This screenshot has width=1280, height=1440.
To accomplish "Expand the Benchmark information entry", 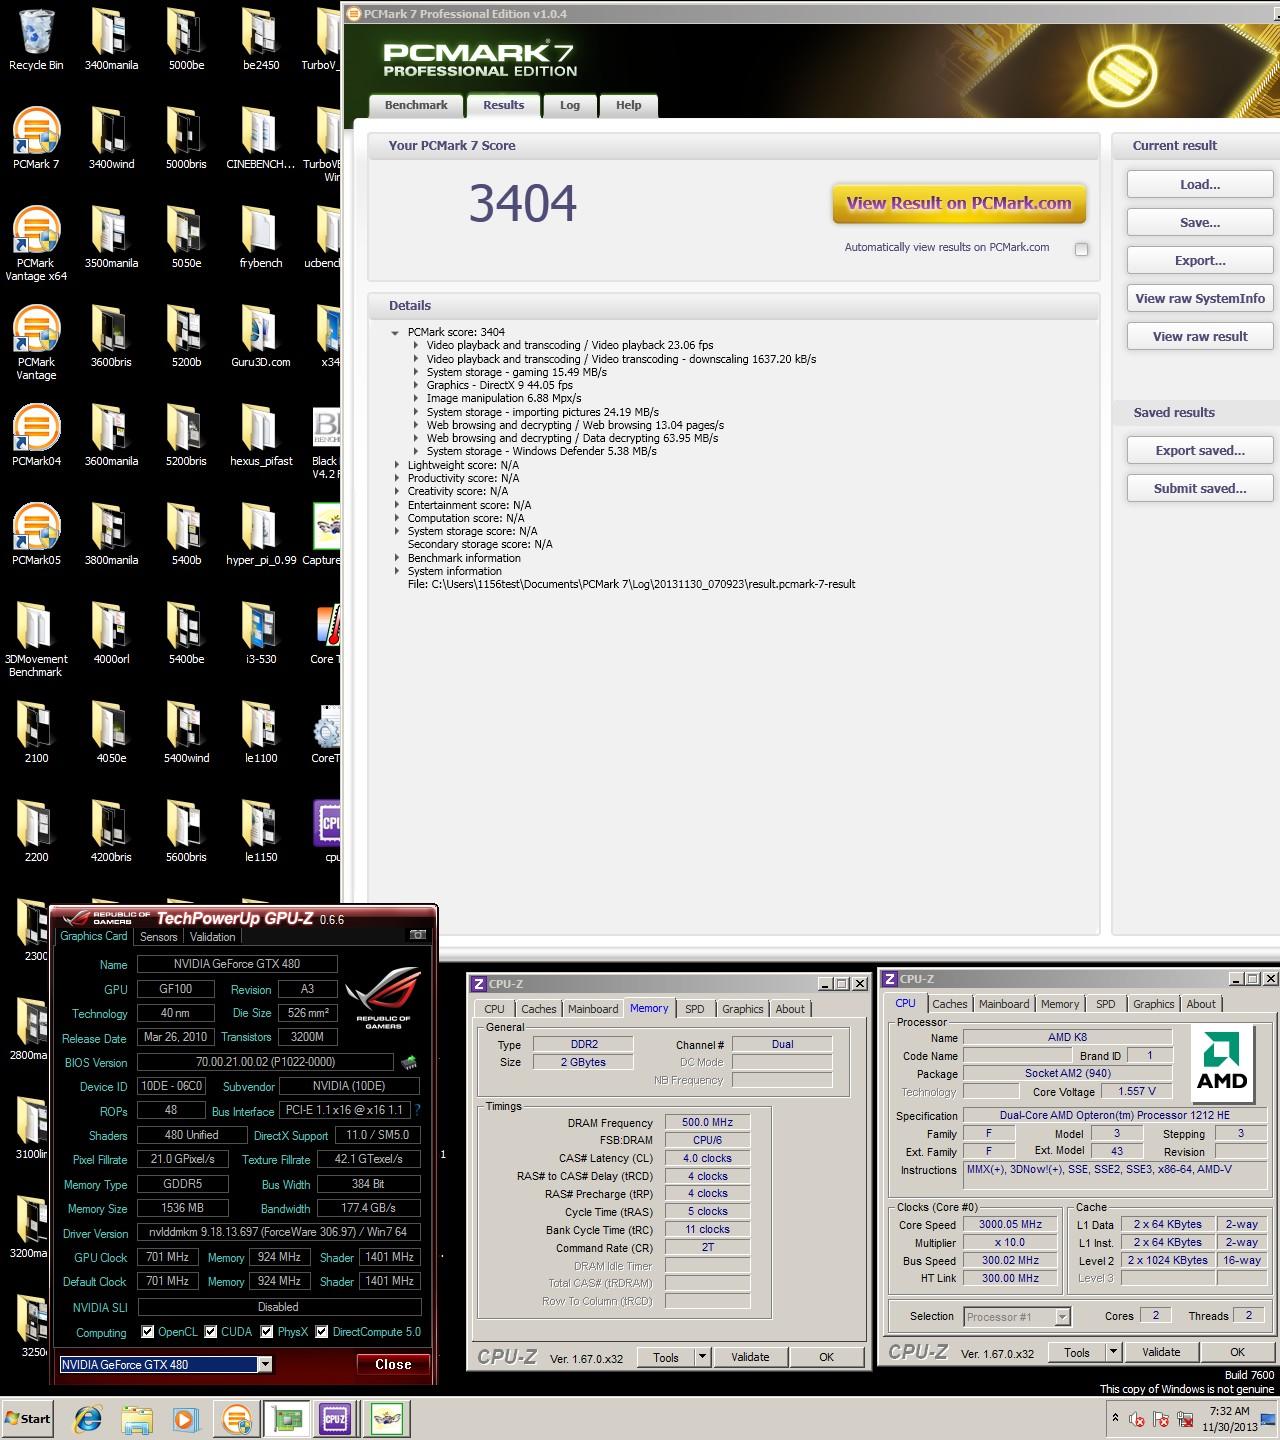I will pyautogui.click(x=397, y=558).
